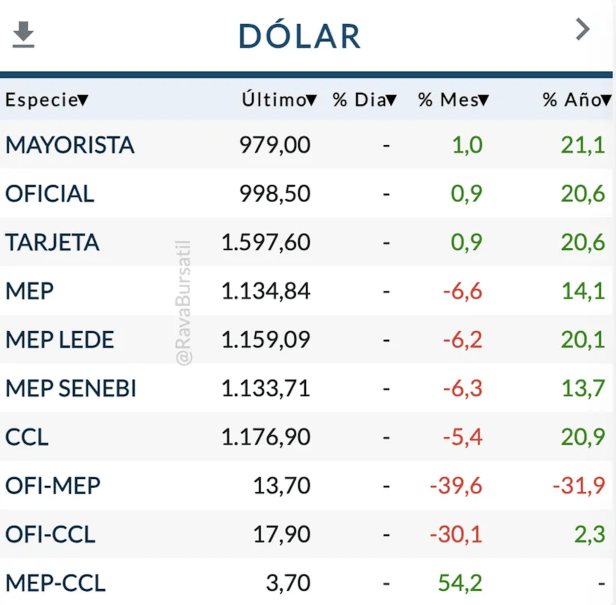Select the OFICIAL dollar row
Image resolution: width=616 pixels, height=605 pixels.
50,194
